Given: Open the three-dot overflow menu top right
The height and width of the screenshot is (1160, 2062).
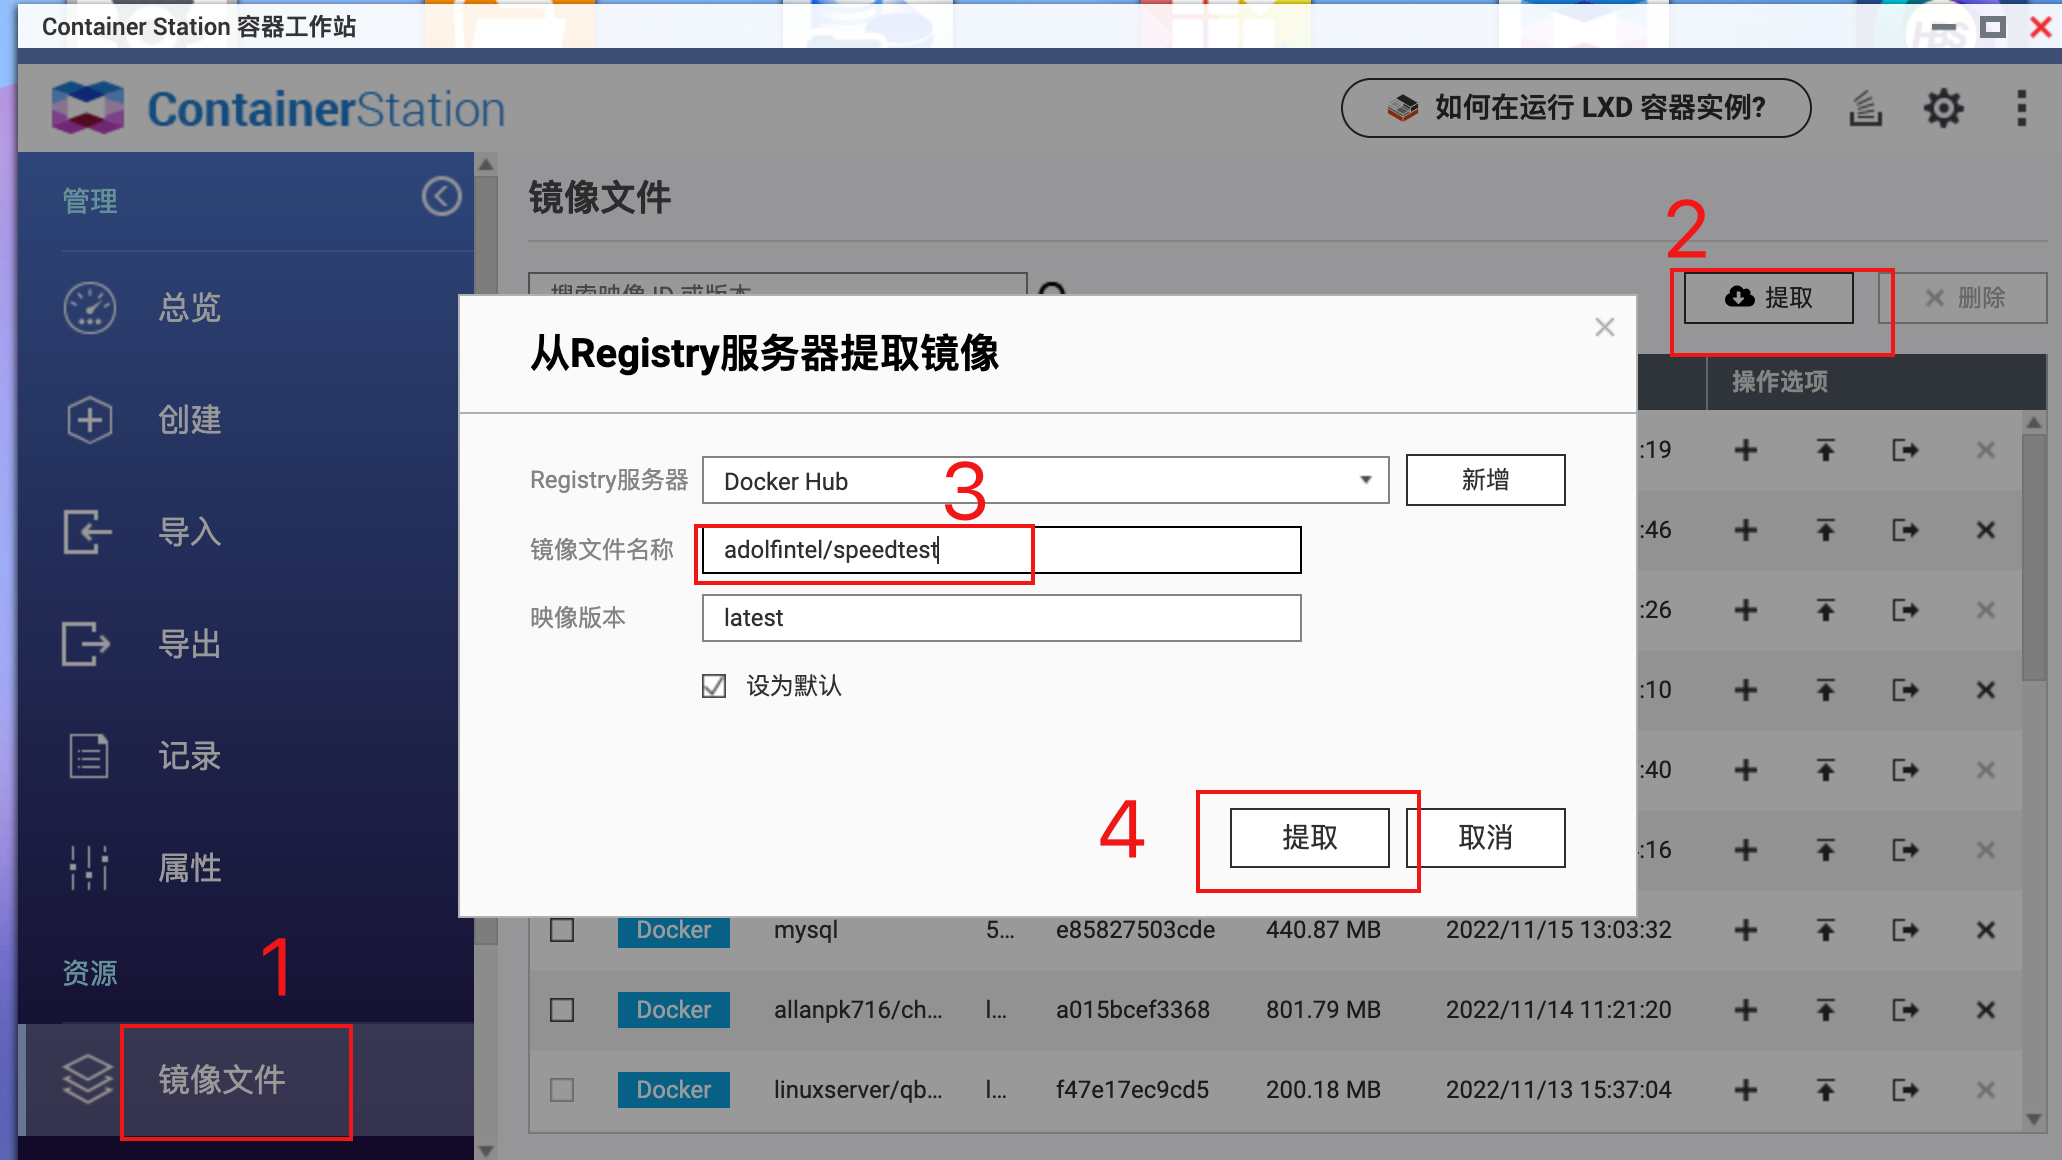Looking at the screenshot, I should coord(2021,108).
